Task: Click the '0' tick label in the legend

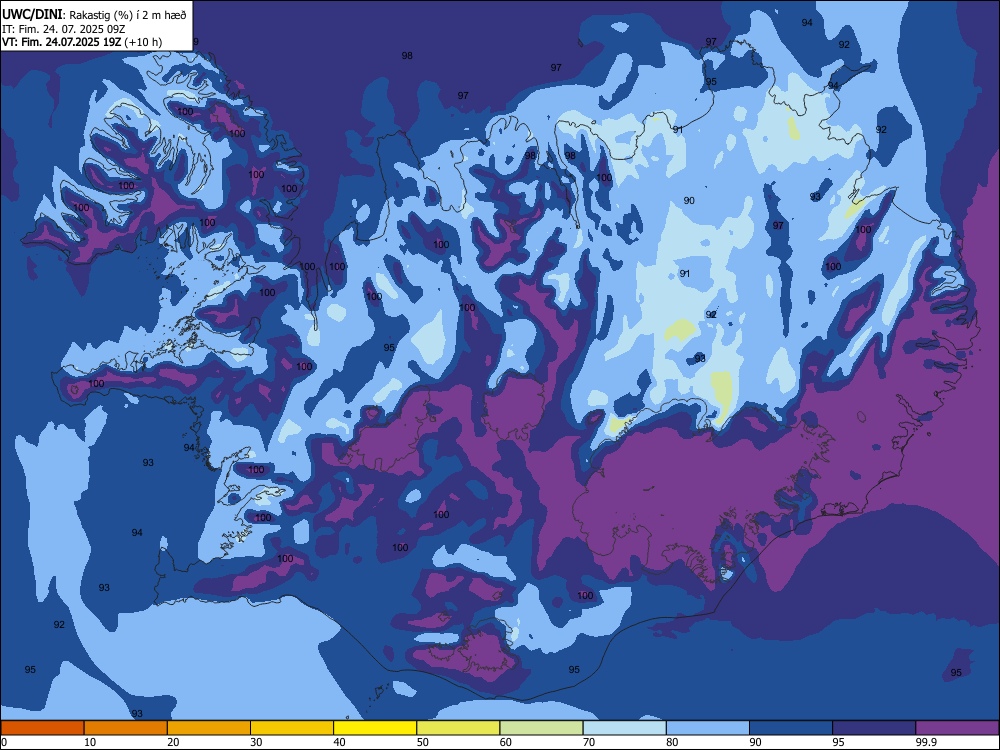Action: click(4, 742)
